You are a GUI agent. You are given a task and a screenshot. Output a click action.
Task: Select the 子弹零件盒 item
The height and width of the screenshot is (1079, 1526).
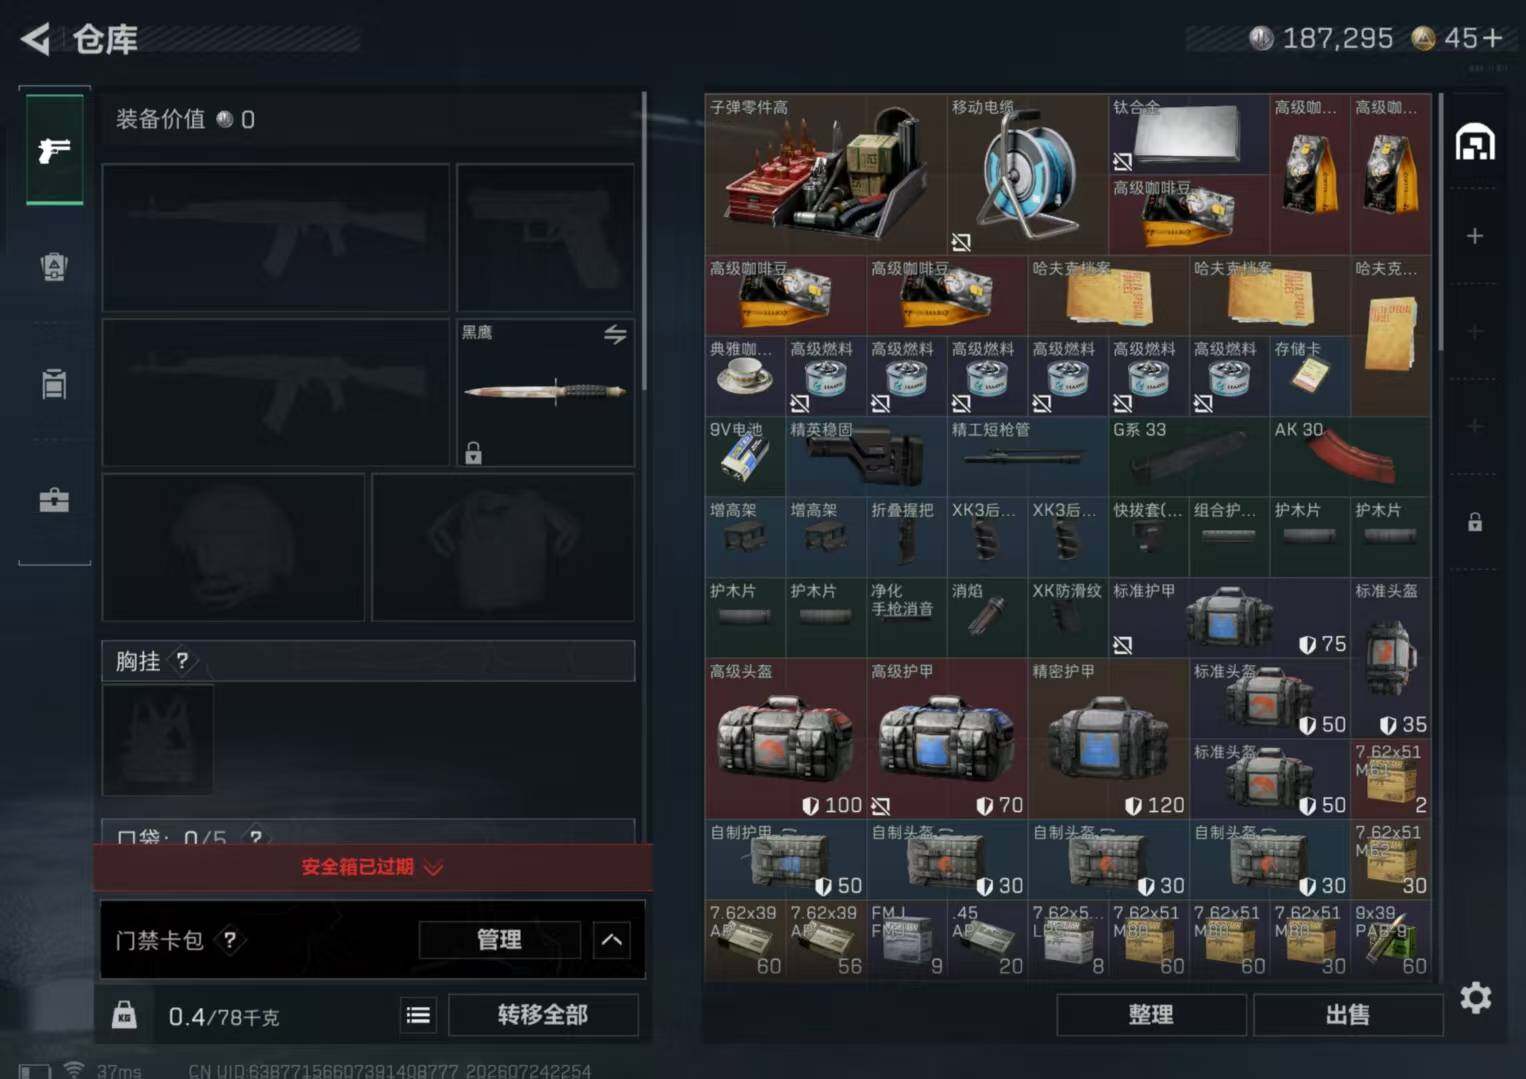(x=826, y=174)
